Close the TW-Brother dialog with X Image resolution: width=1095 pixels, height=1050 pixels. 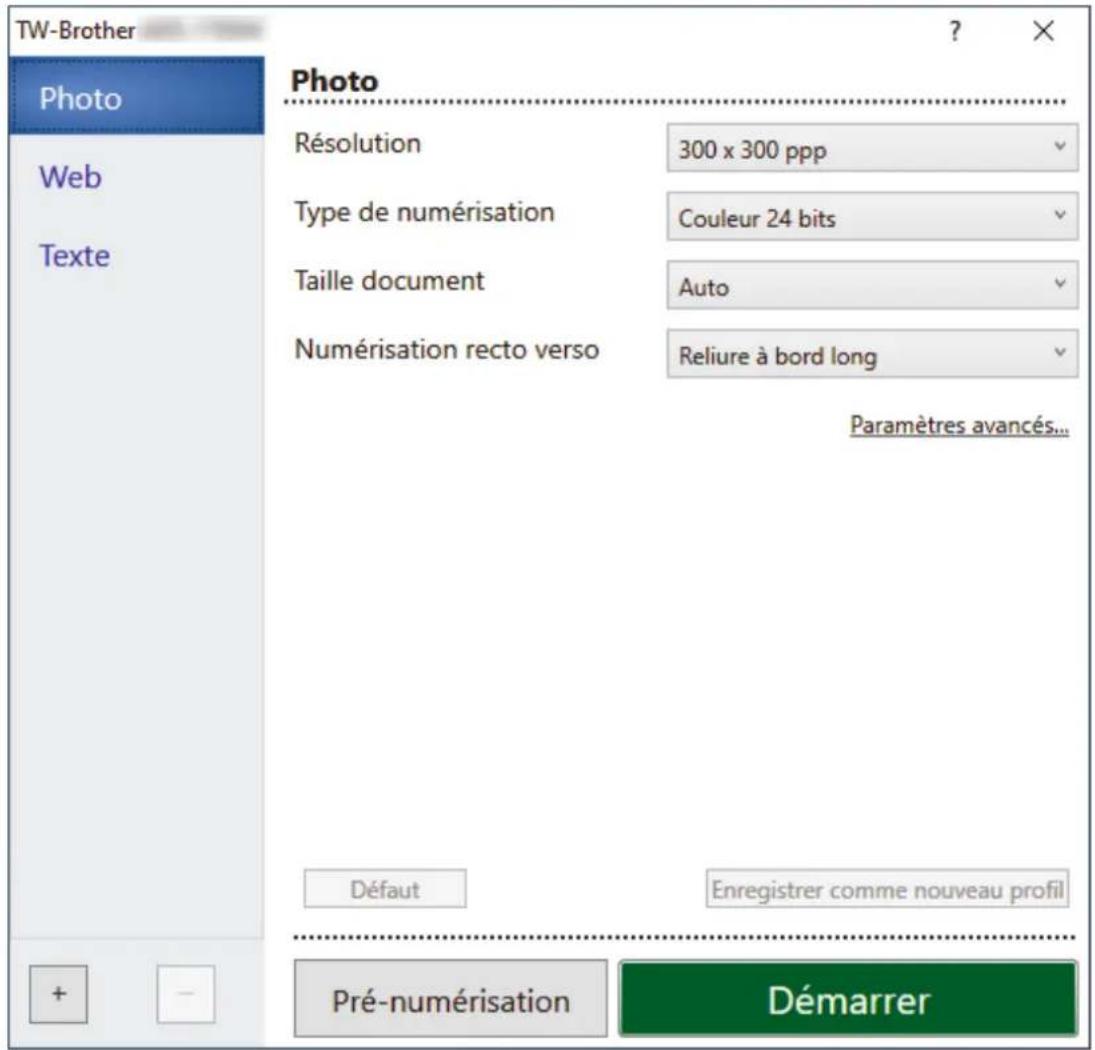[1043, 31]
